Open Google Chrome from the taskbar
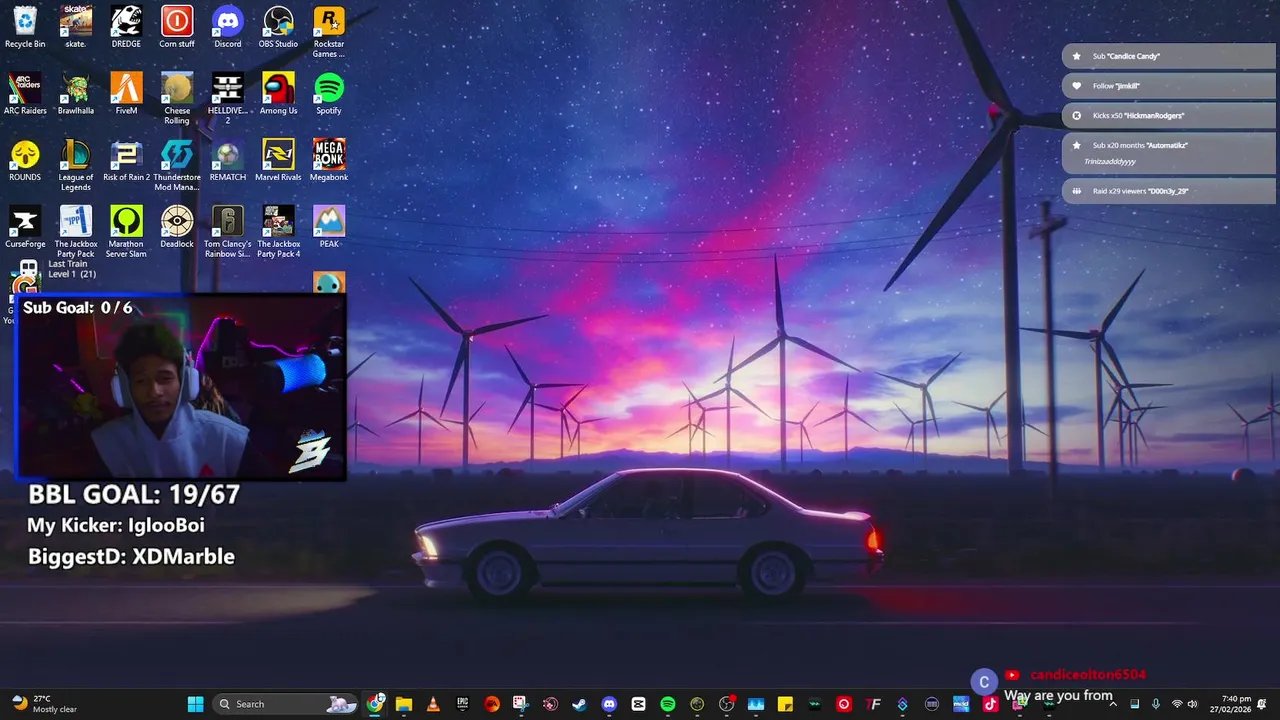1280x720 pixels. 375,704
